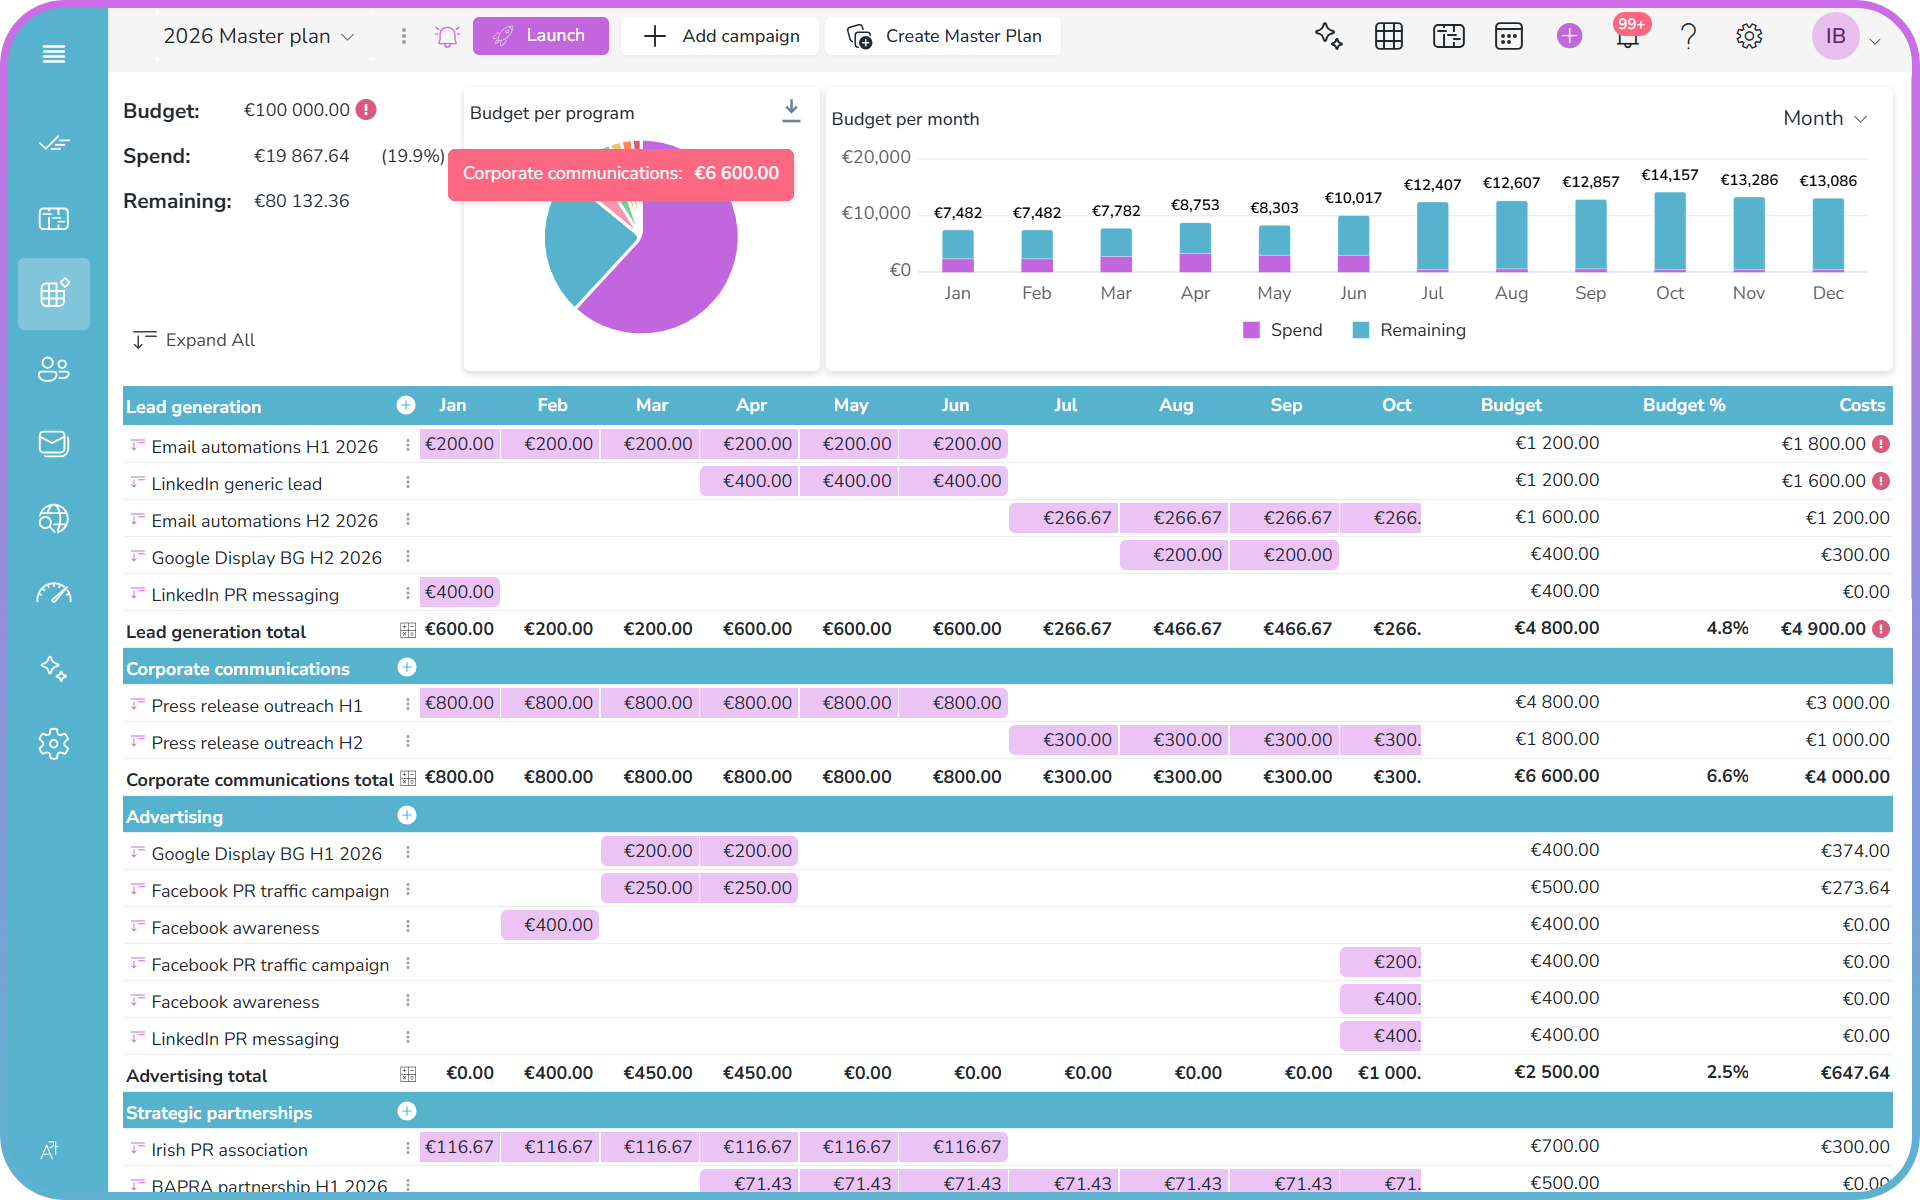This screenshot has height=1200, width=1920.
Task: Open the chevron beside the IB avatar
Action: [1875, 41]
